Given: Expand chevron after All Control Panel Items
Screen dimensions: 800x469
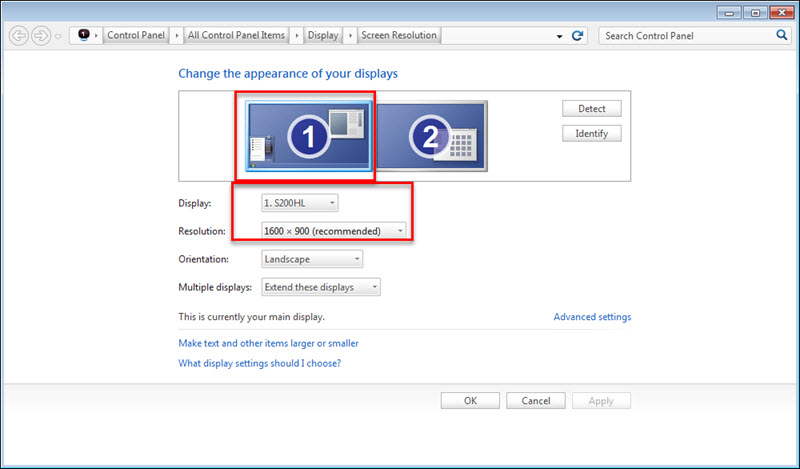Looking at the screenshot, I should pyautogui.click(x=296, y=35).
